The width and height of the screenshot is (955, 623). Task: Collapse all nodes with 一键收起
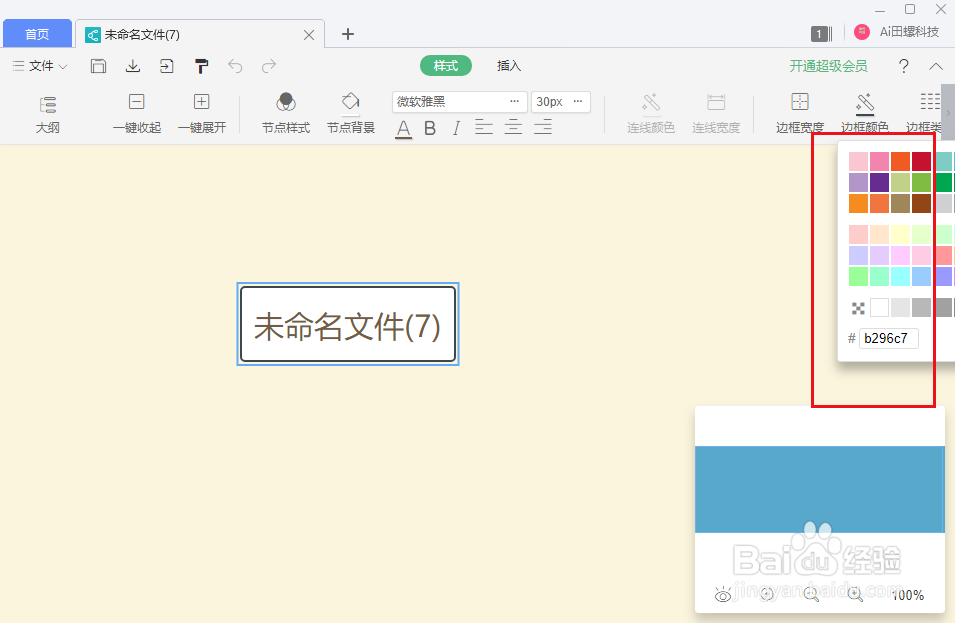pyautogui.click(x=136, y=114)
